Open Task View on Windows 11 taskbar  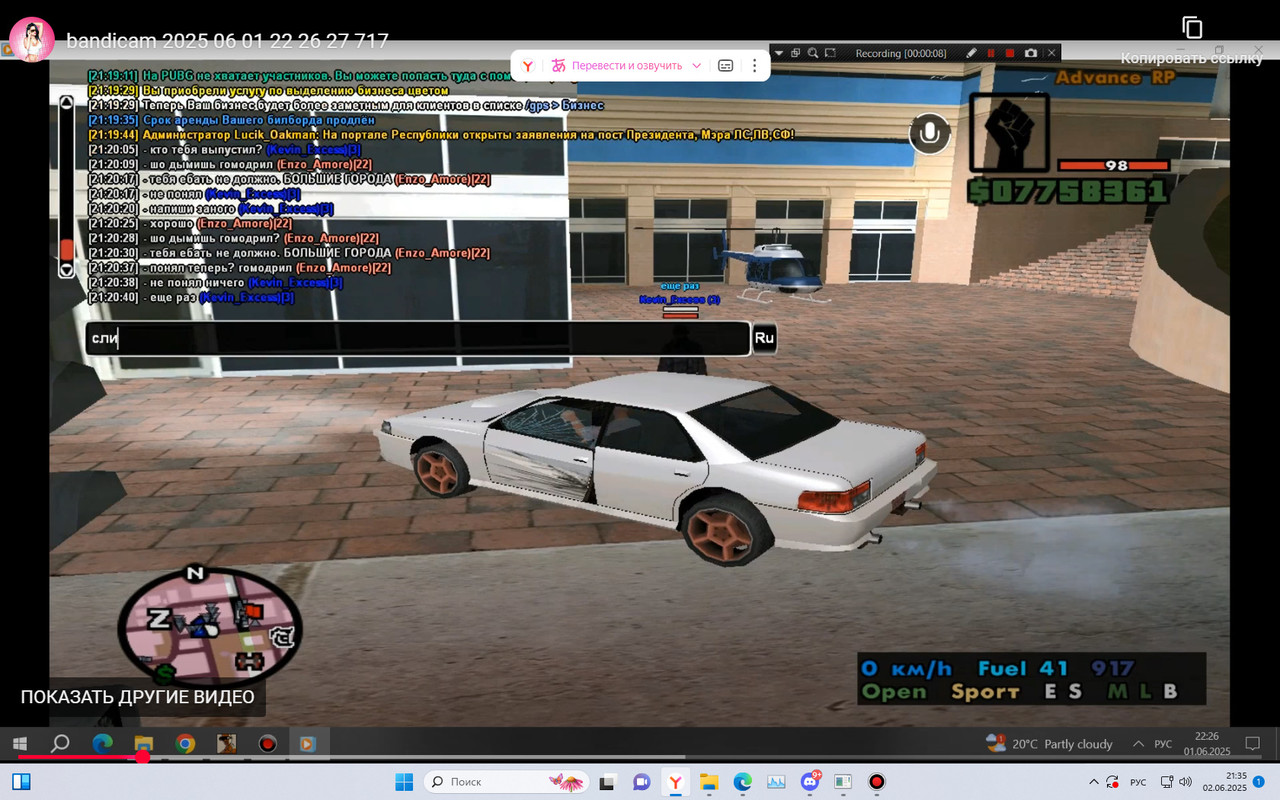(x=609, y=782)
